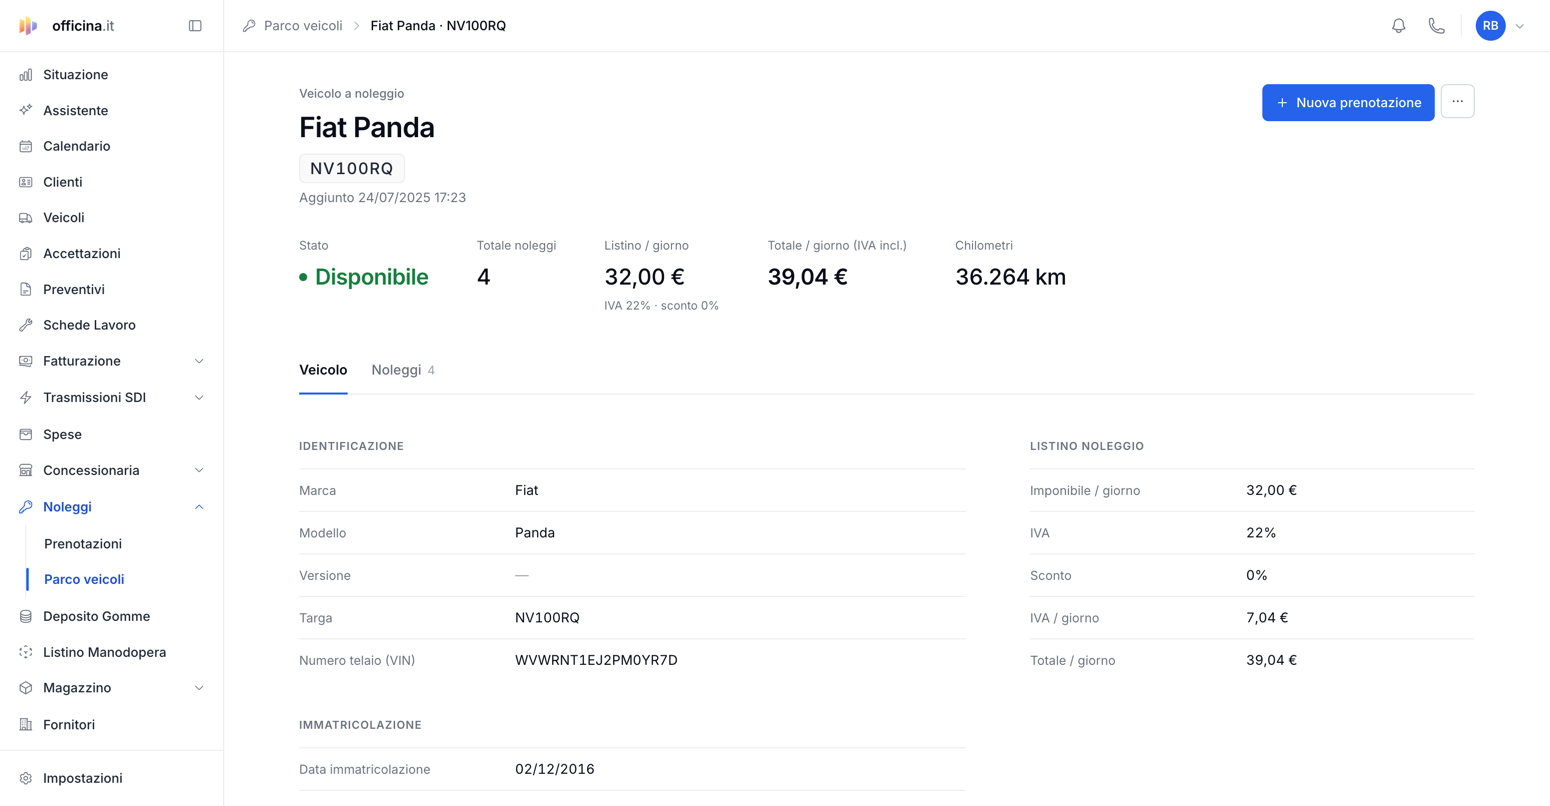
Task: Click the Marca value Fiat
Action: tap(526, 491)
